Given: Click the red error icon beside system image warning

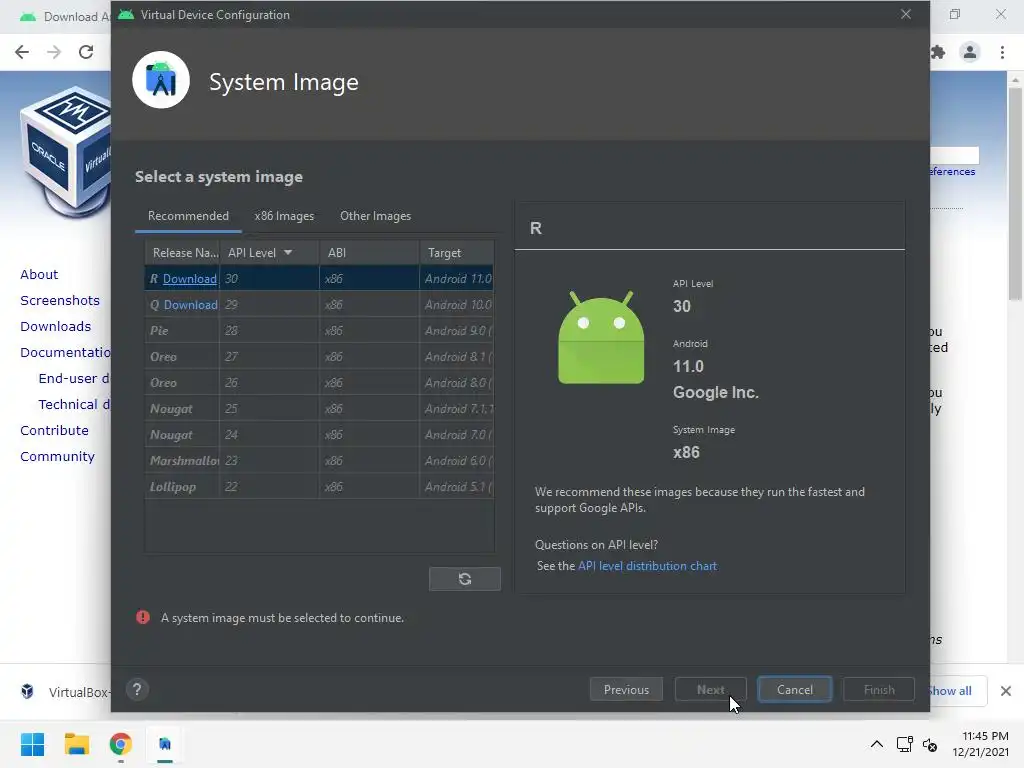Looking at the screenshot, I should [x=143, y=617].
